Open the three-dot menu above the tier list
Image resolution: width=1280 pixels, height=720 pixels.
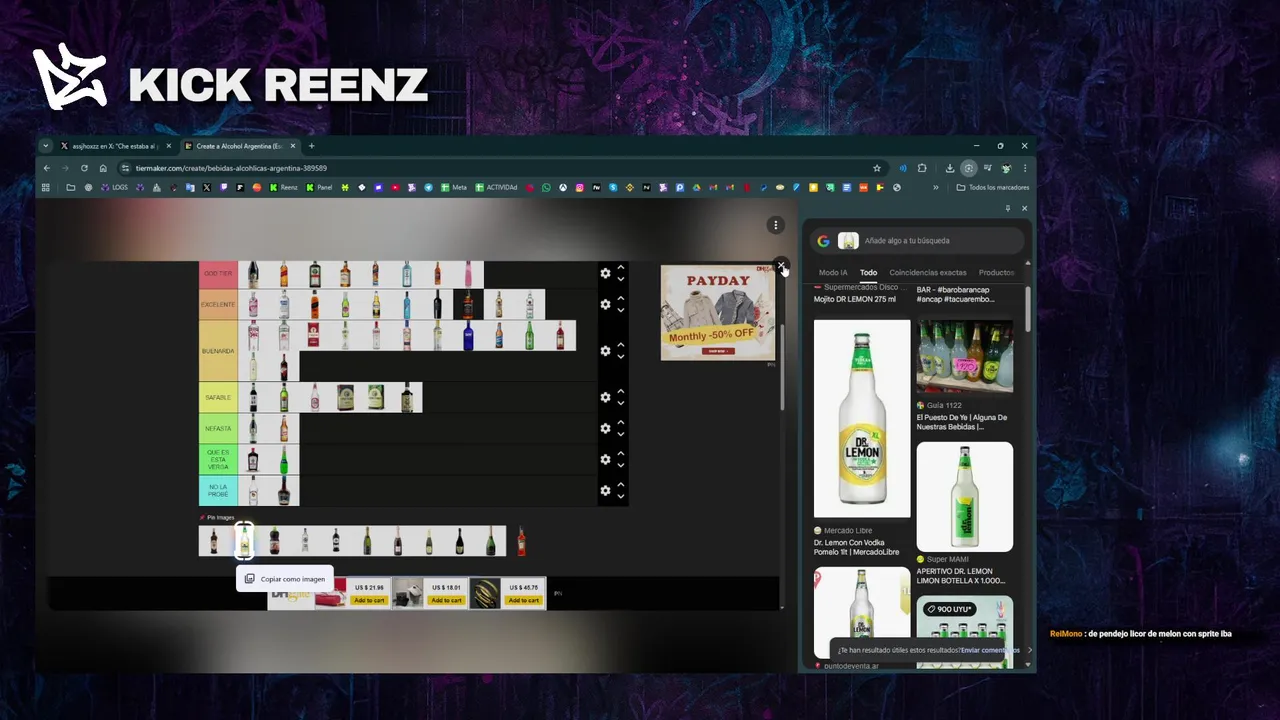pyautogui.click(x=775, y=225)
